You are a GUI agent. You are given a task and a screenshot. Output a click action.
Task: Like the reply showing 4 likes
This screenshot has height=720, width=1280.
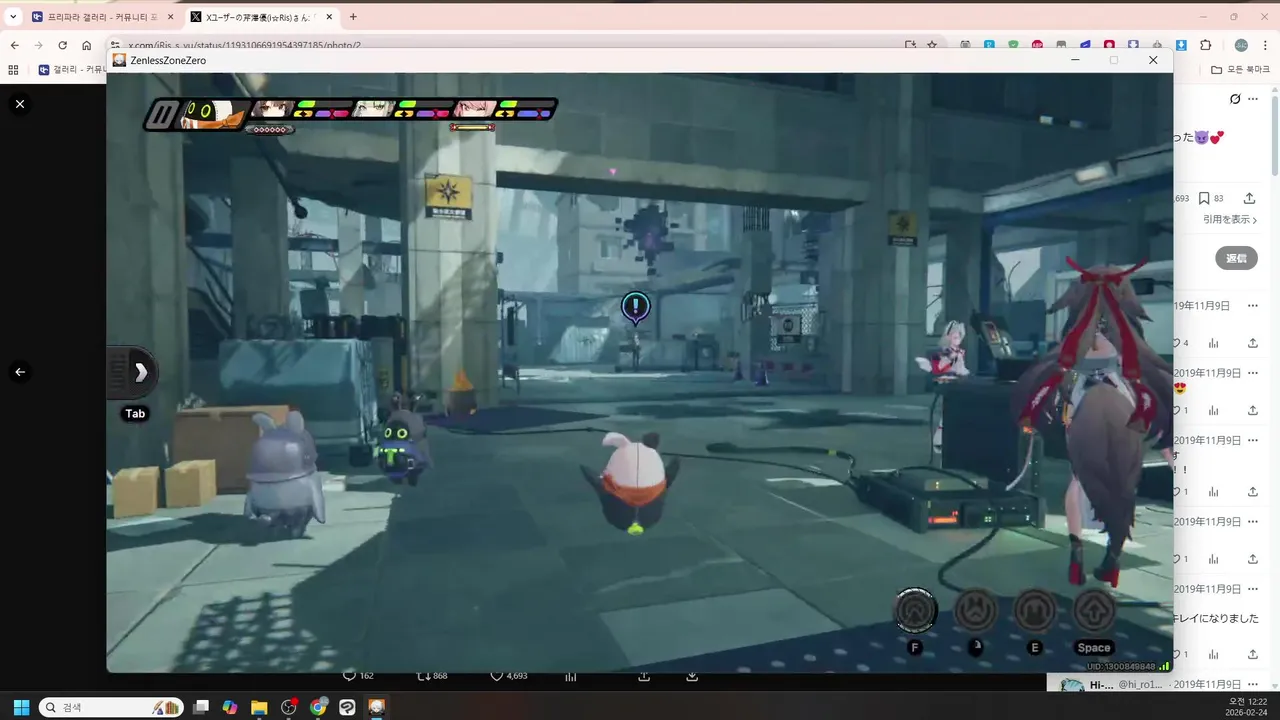point(1180,343)
